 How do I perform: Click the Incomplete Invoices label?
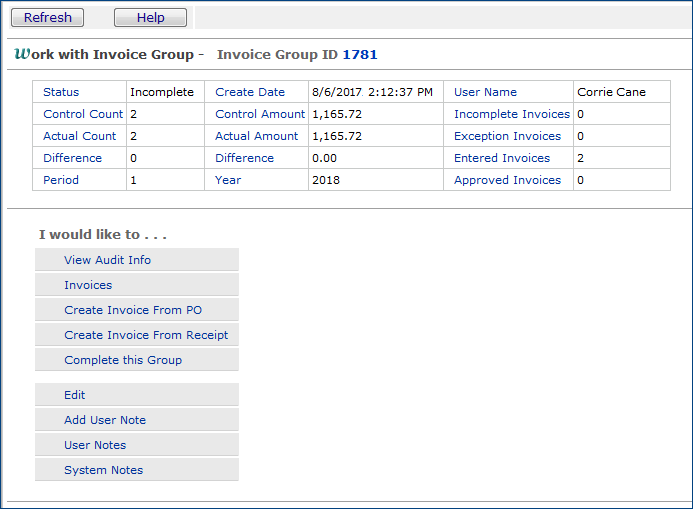(512, 114)
